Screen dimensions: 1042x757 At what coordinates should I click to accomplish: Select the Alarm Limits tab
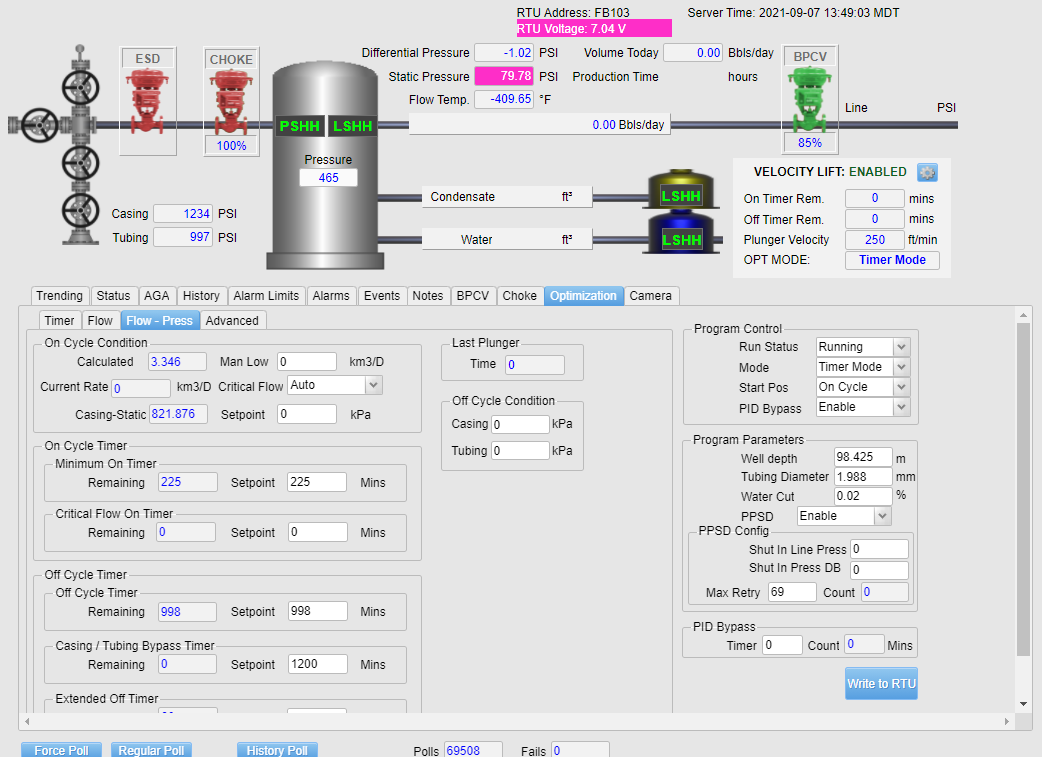(266, 296)
